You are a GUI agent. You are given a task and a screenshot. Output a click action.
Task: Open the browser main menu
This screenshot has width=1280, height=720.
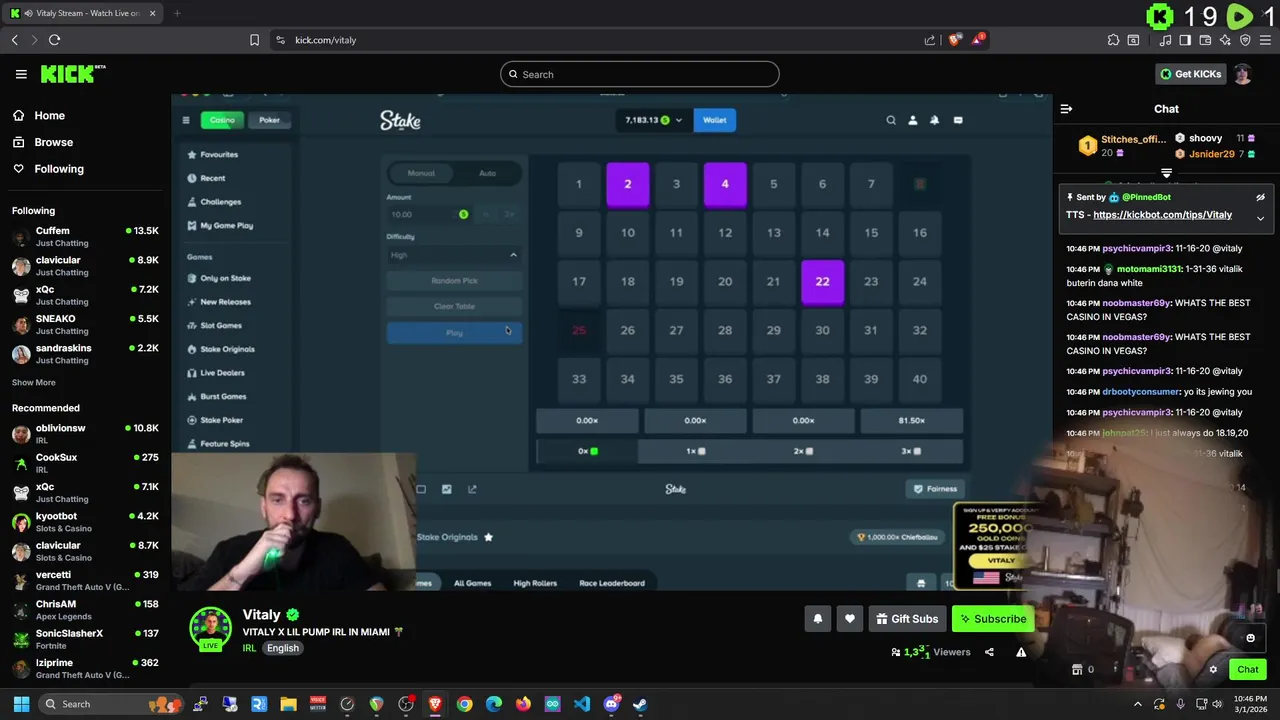tap(1265, 40)
